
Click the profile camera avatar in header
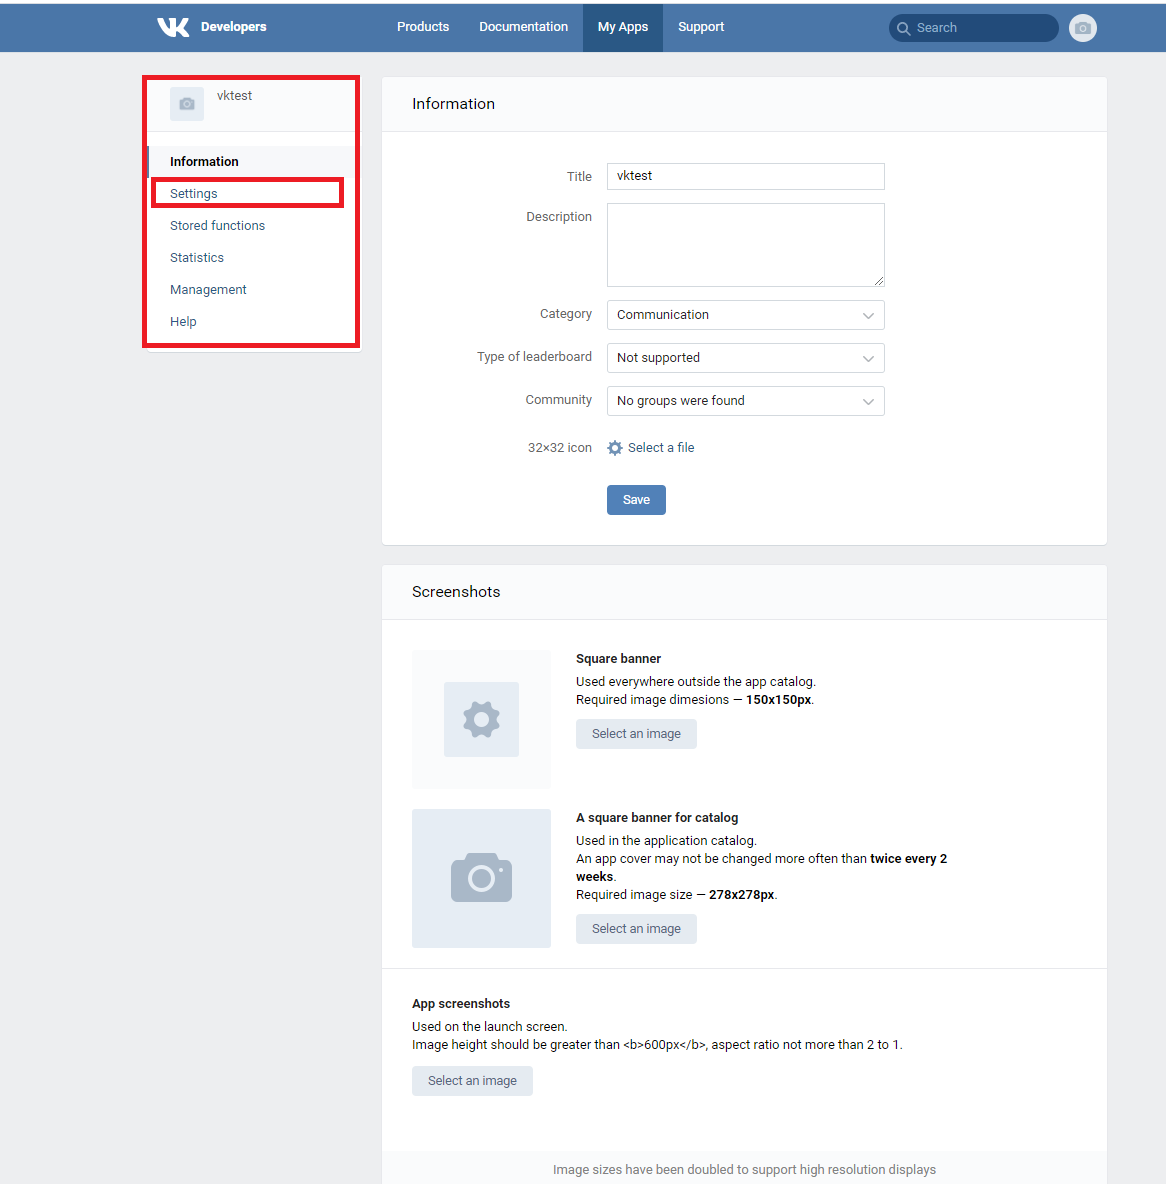(1082, 28)
